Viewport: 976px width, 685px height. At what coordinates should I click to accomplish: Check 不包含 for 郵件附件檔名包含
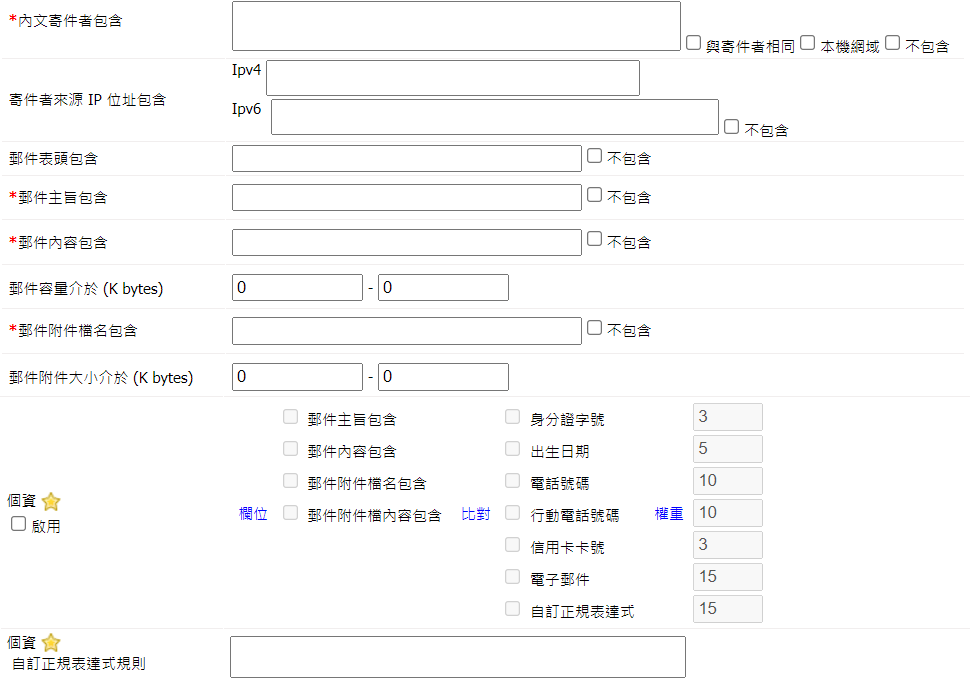pyautogui.click(x=594, y=327)
